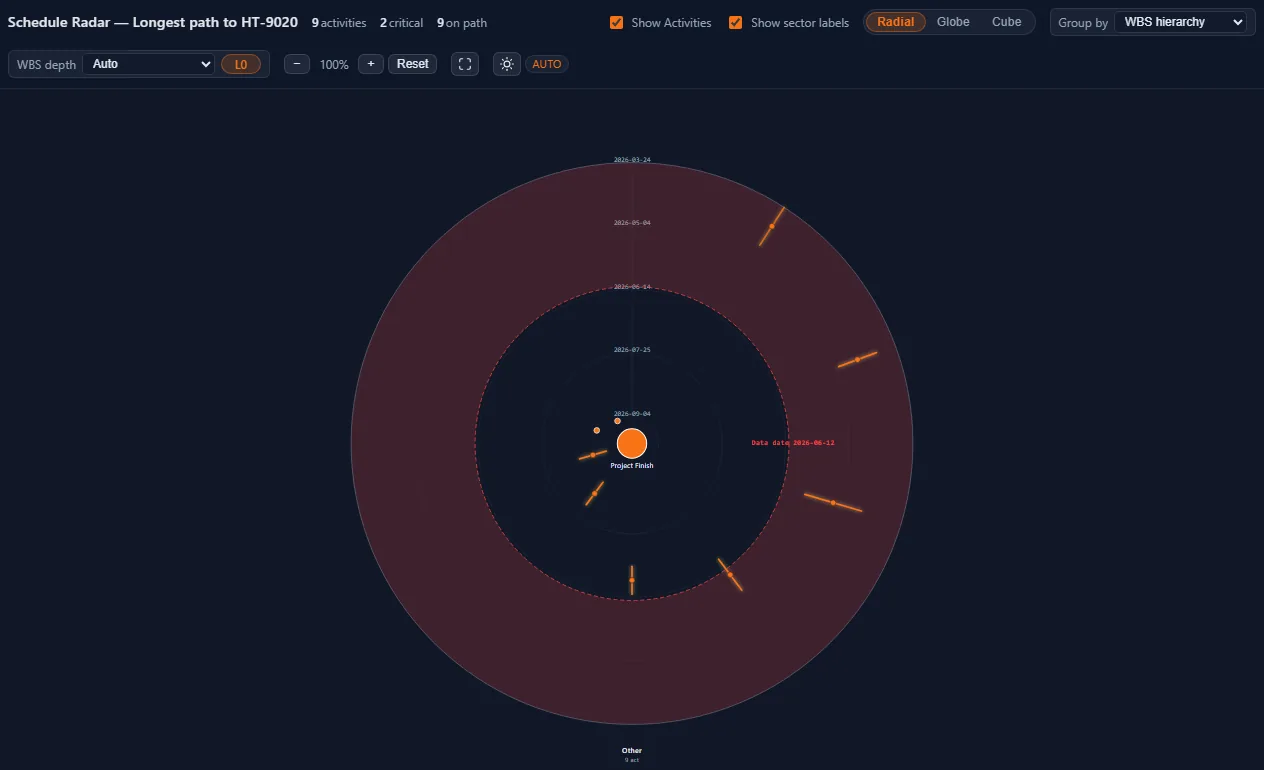Click the Data date 2026-06-12 label
Viewport: 1264px width, 770px height.
point(793,442)
